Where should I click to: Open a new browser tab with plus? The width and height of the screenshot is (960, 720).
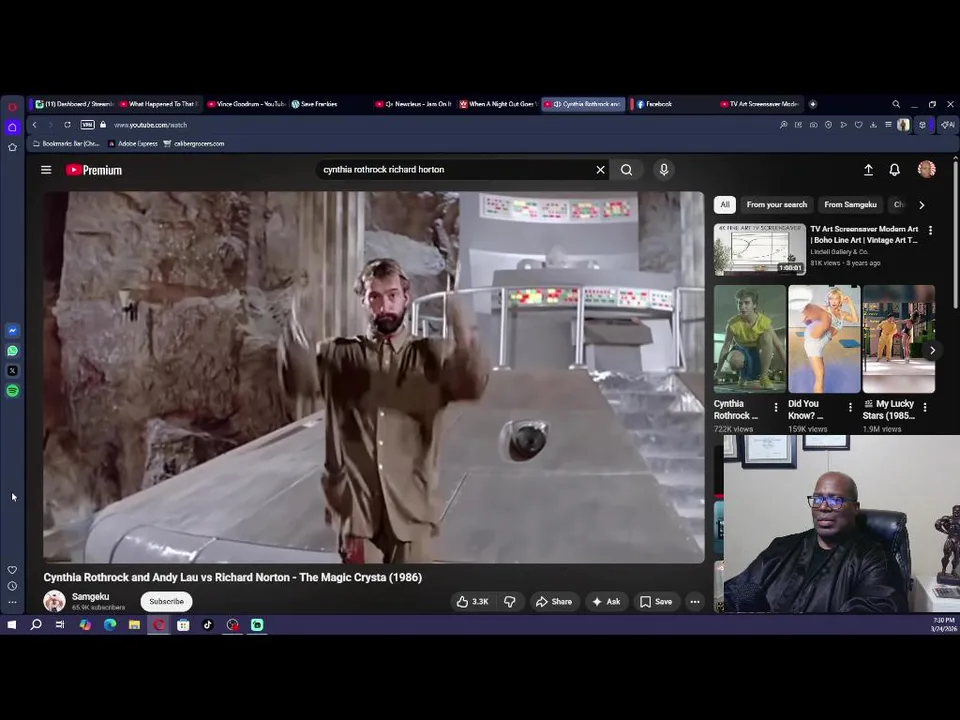[813, 104]
